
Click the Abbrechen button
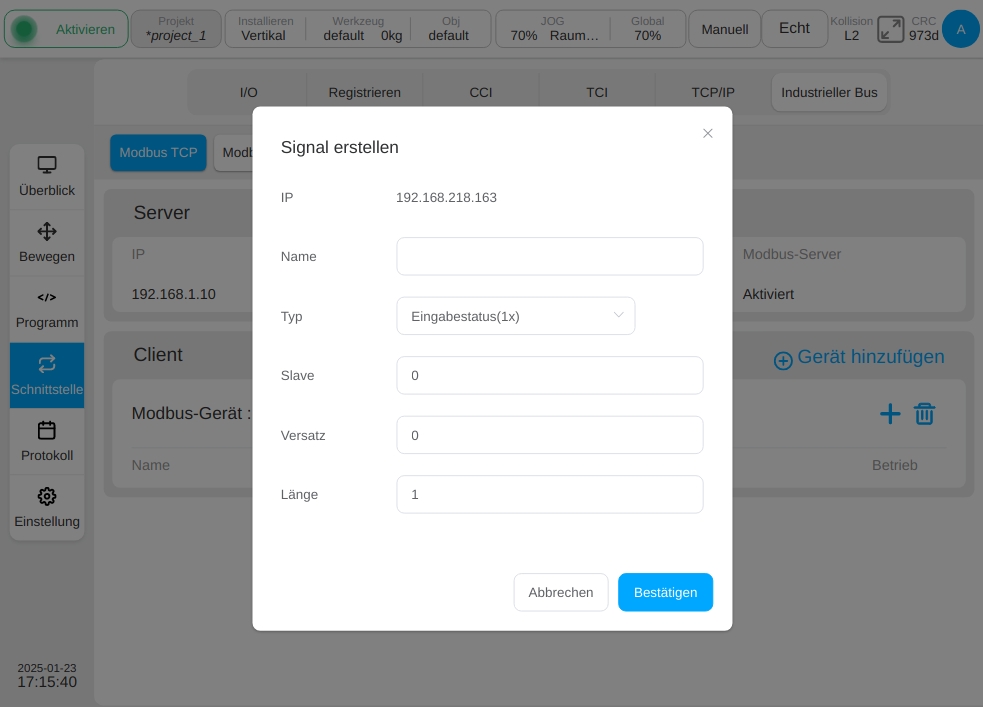pyautogui.click(x=560, y=592)
